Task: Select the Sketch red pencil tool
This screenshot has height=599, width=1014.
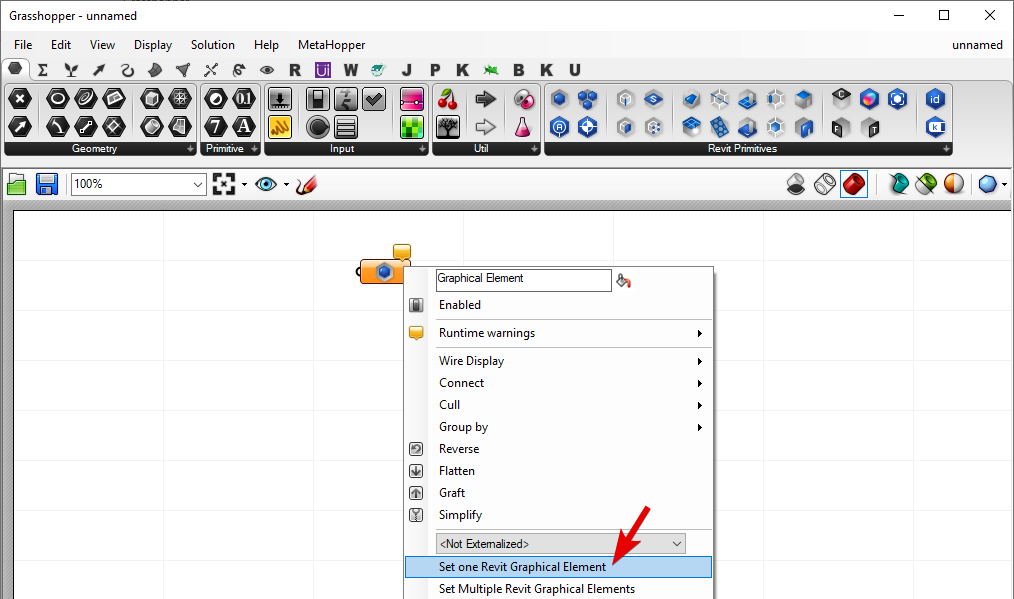Action: [x=306, y=184]
